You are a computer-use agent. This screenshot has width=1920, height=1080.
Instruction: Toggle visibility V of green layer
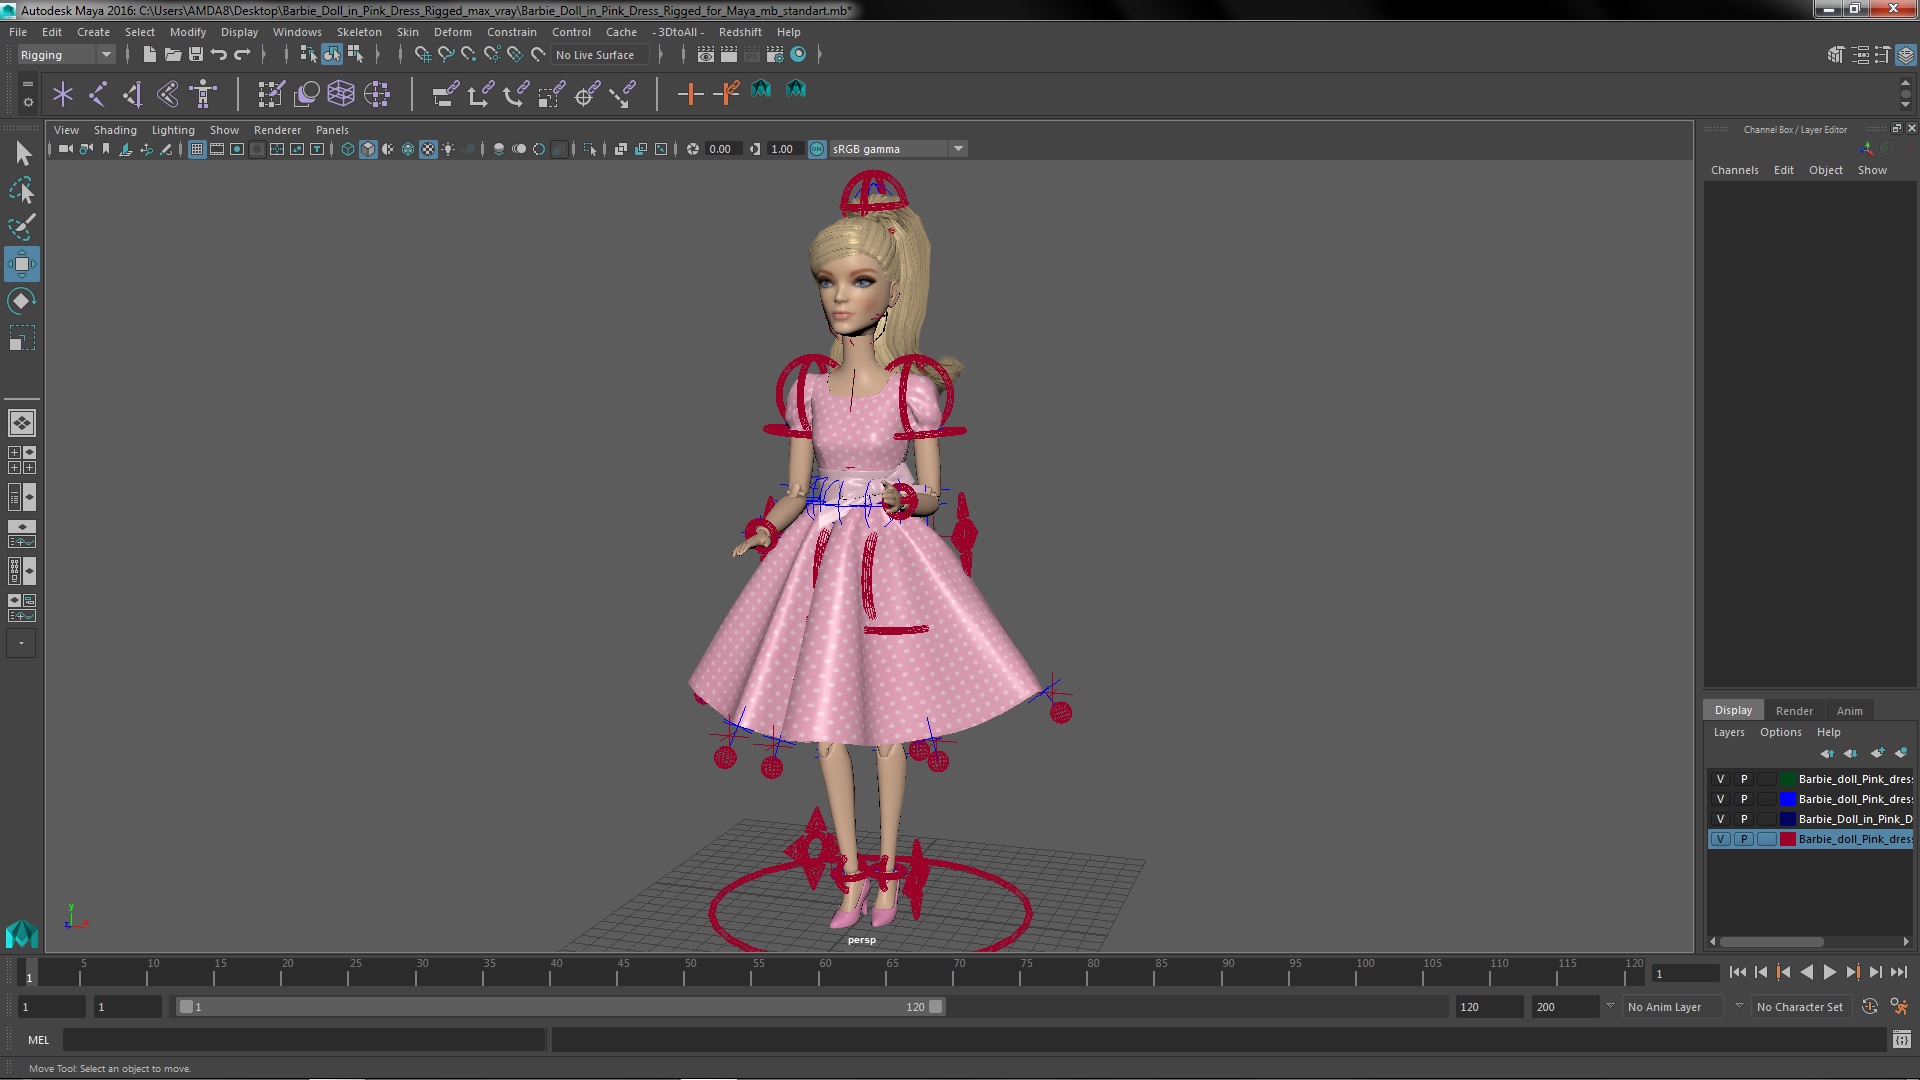1720,779
